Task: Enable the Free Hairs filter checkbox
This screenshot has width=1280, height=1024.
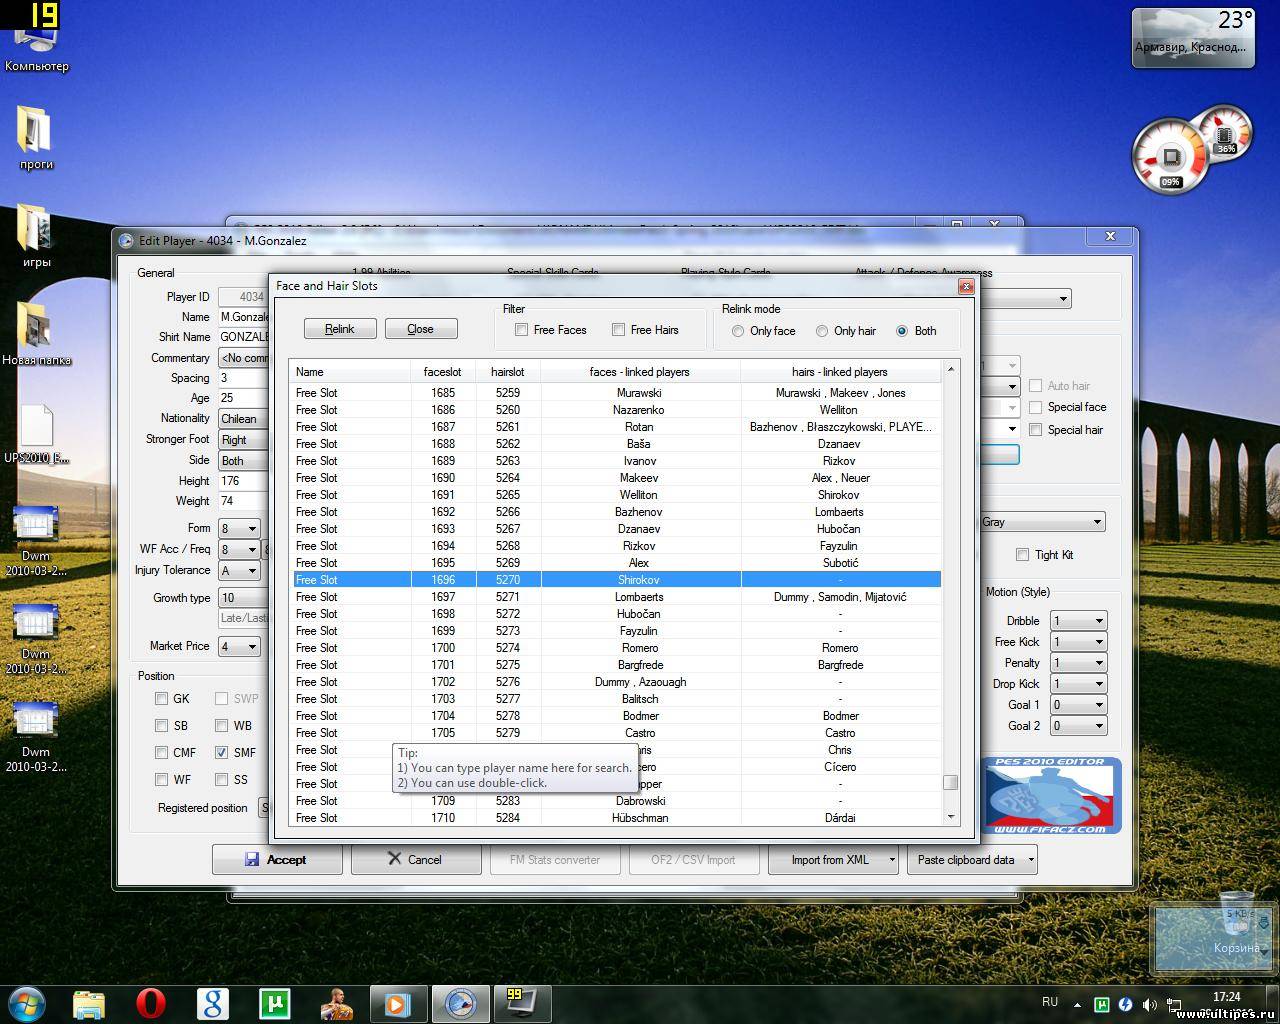Action: [x=618, y=330]
